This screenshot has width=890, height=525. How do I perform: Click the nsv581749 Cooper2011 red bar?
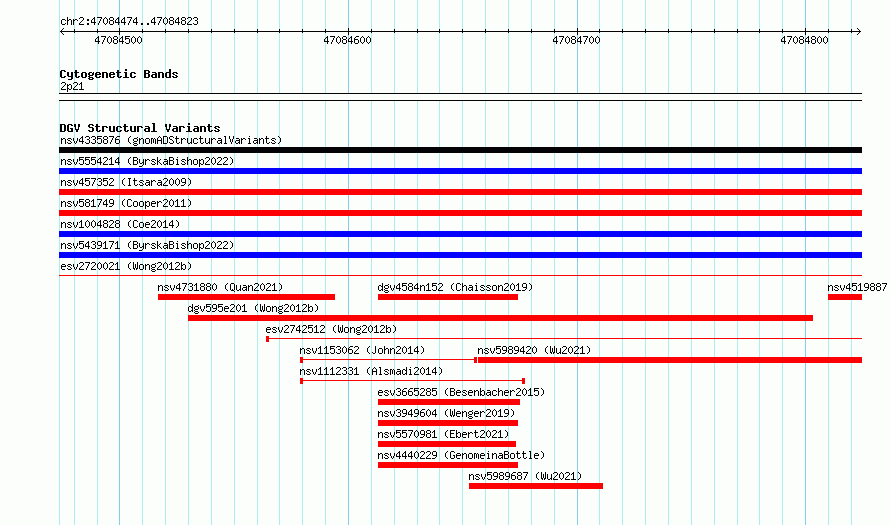460,213
